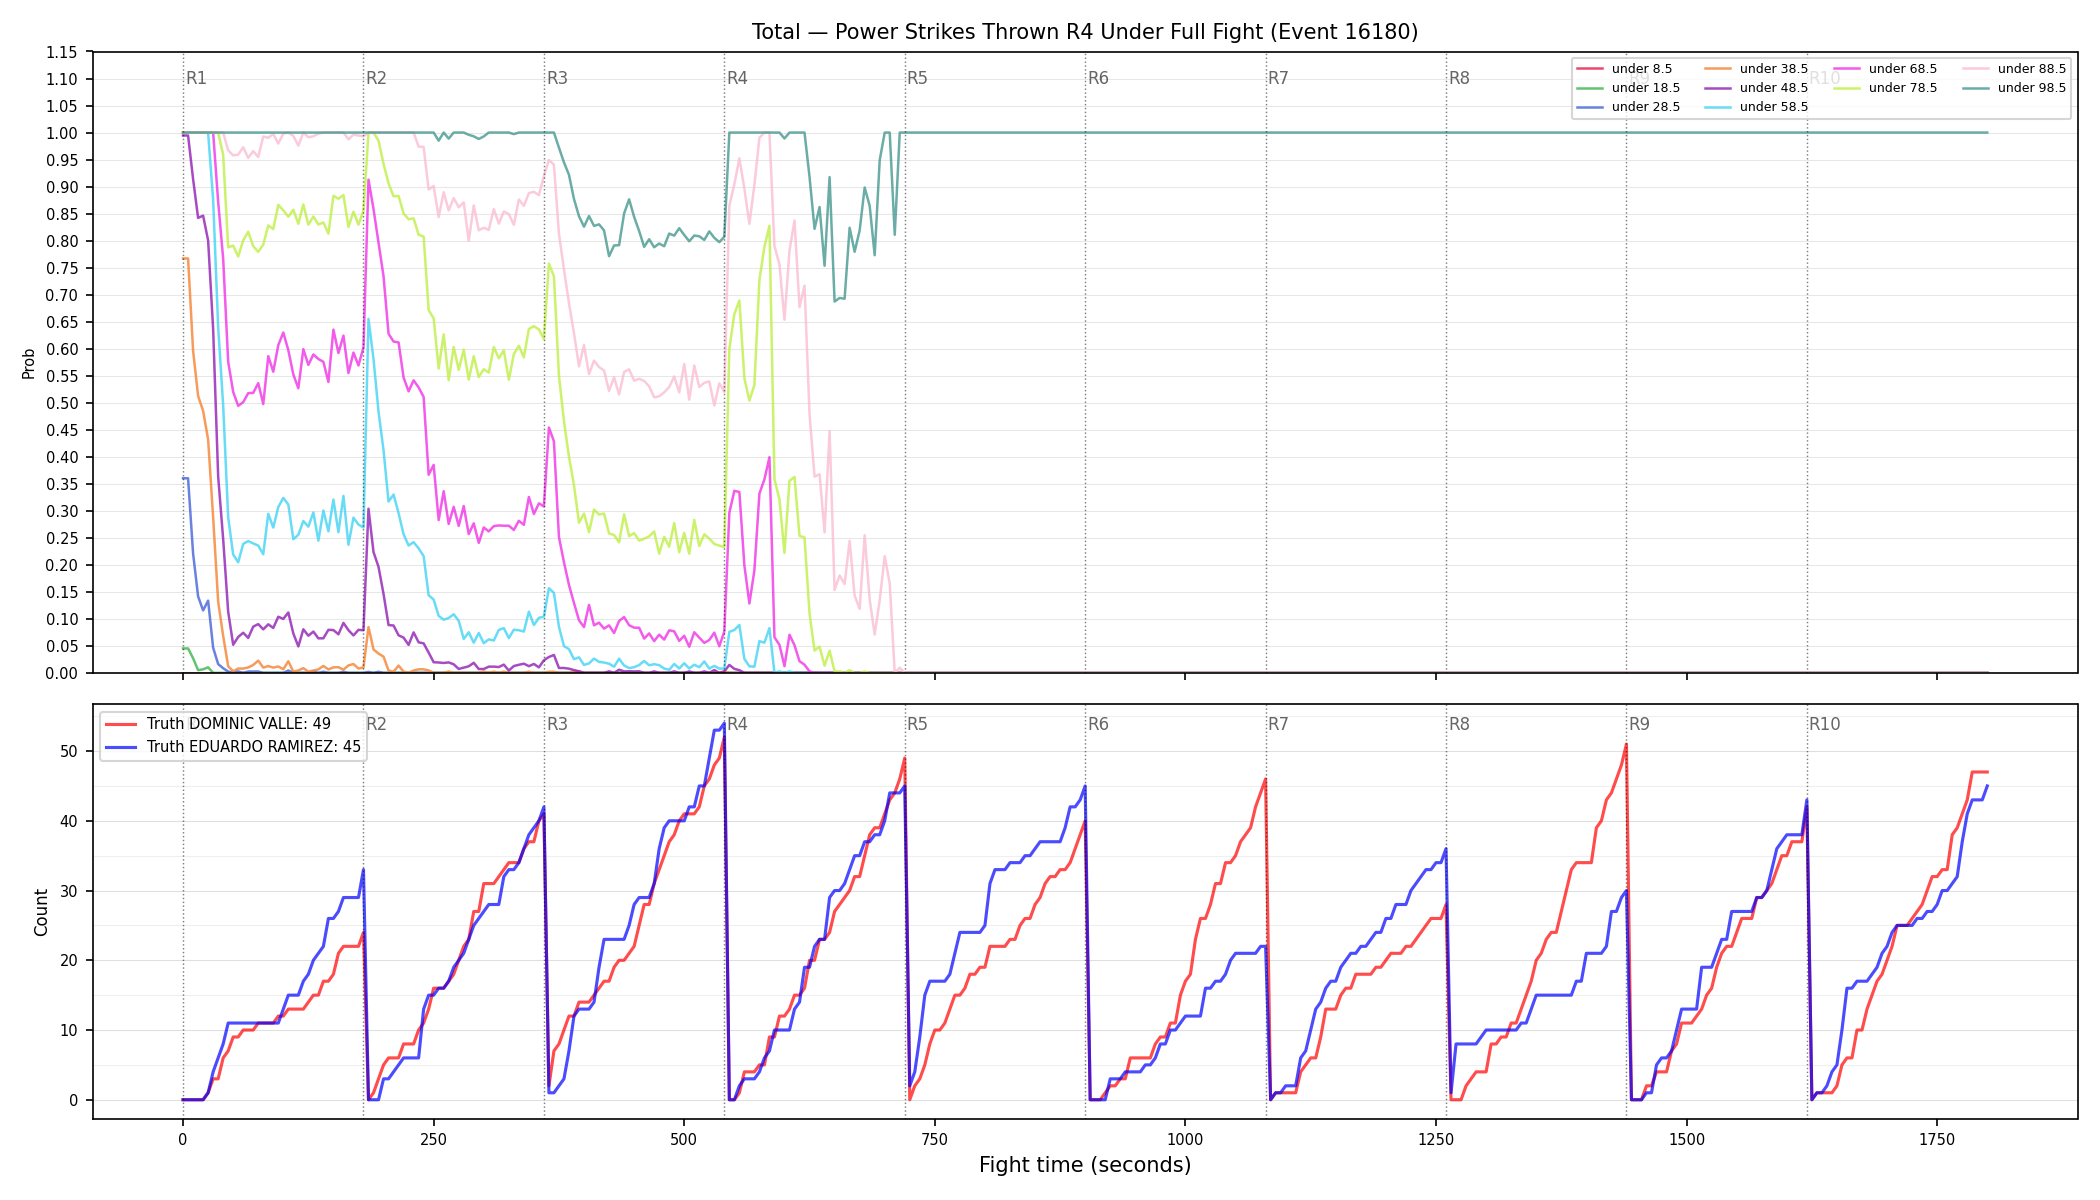The height and width of the screenshot is (1200, 2100).
Task: Click the R2 round label in probability chart
Action: coord(376,78)
